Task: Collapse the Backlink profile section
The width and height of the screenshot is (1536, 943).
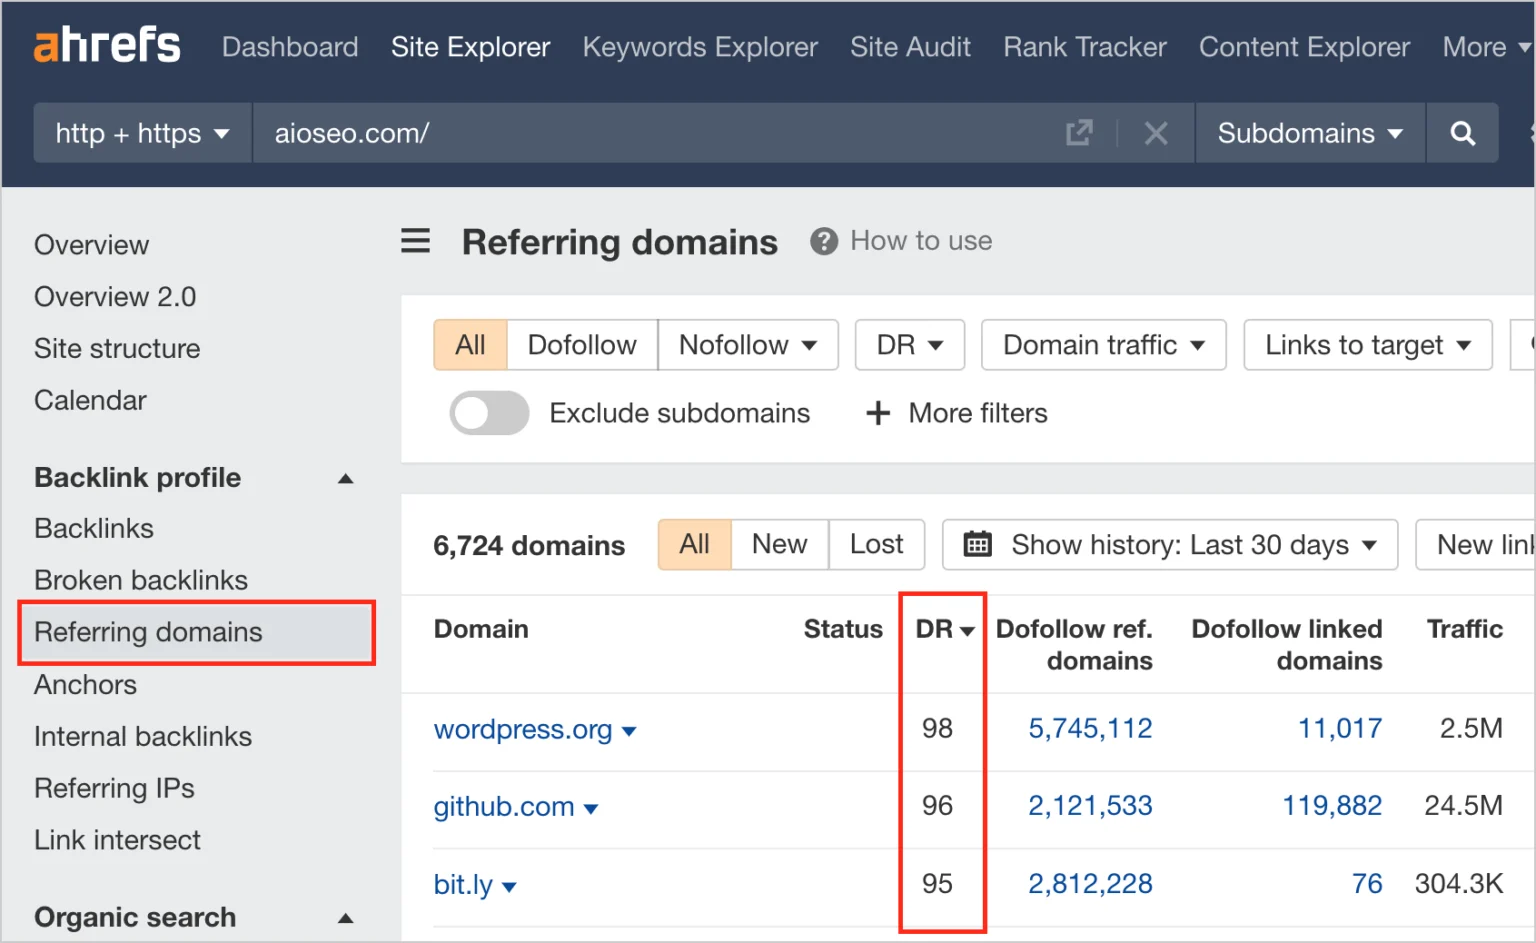Action: [x=345, y=478]
